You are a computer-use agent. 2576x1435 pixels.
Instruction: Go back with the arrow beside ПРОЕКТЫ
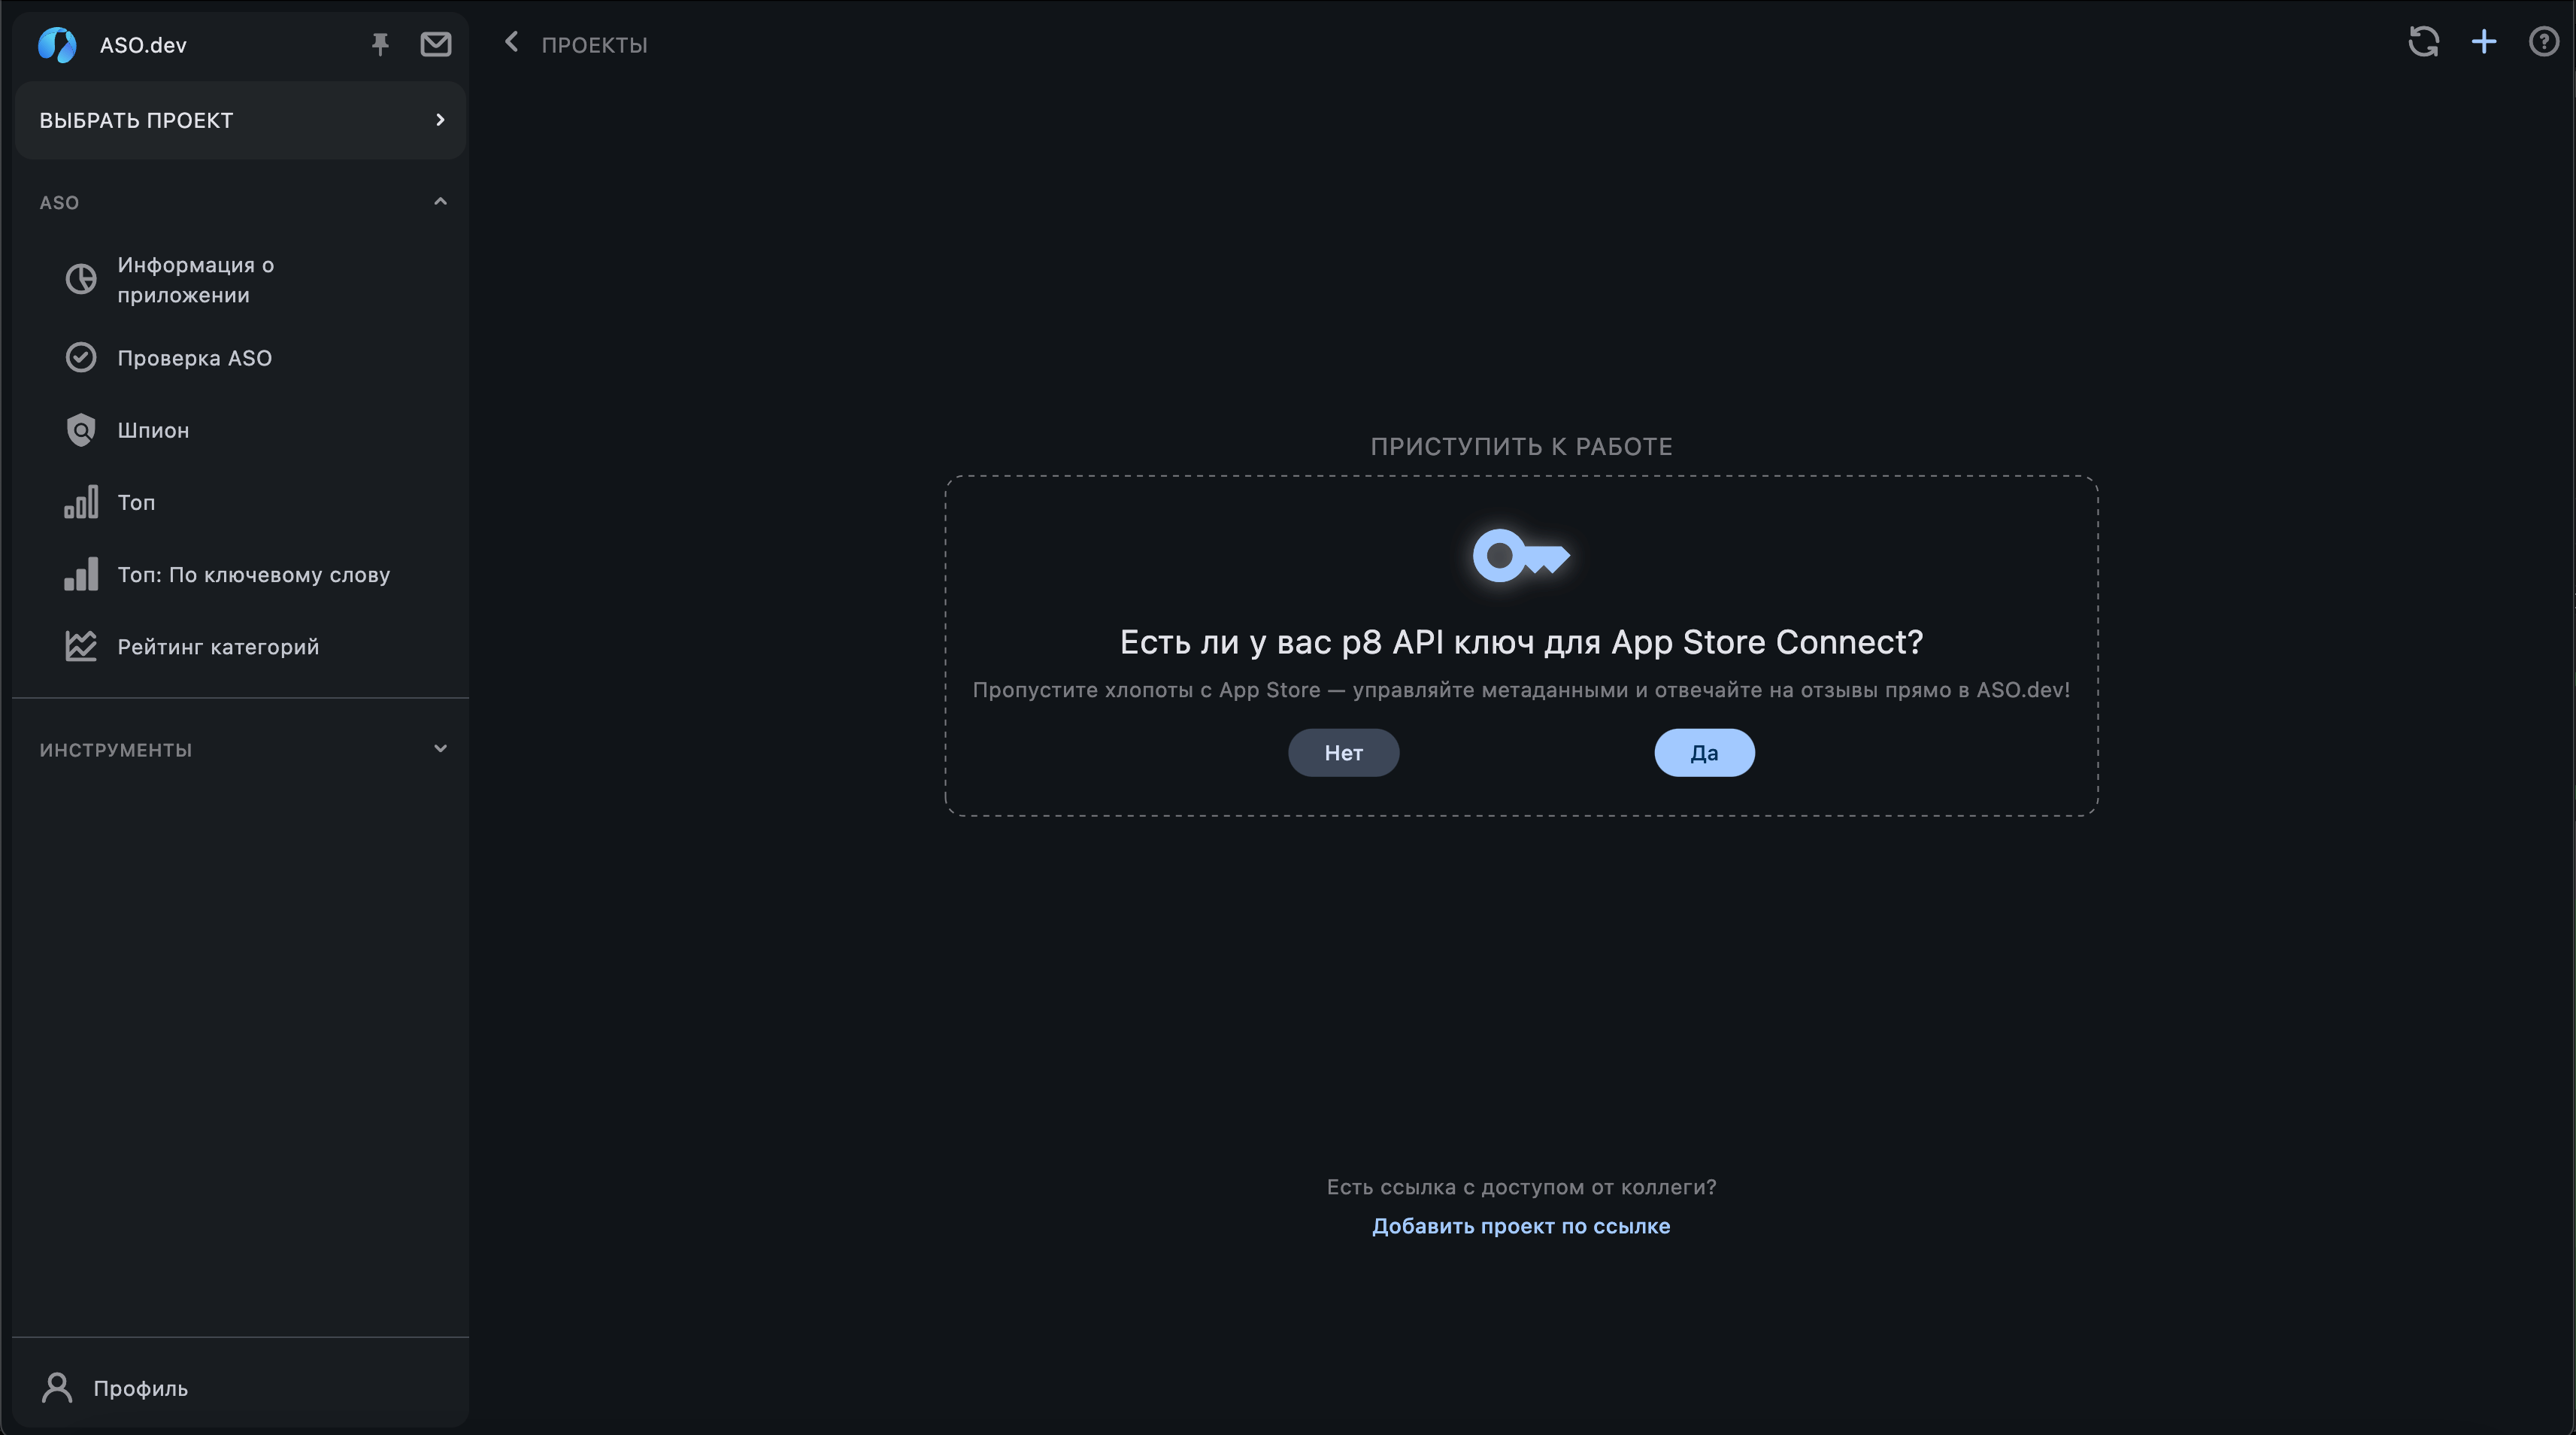point(512,42)
